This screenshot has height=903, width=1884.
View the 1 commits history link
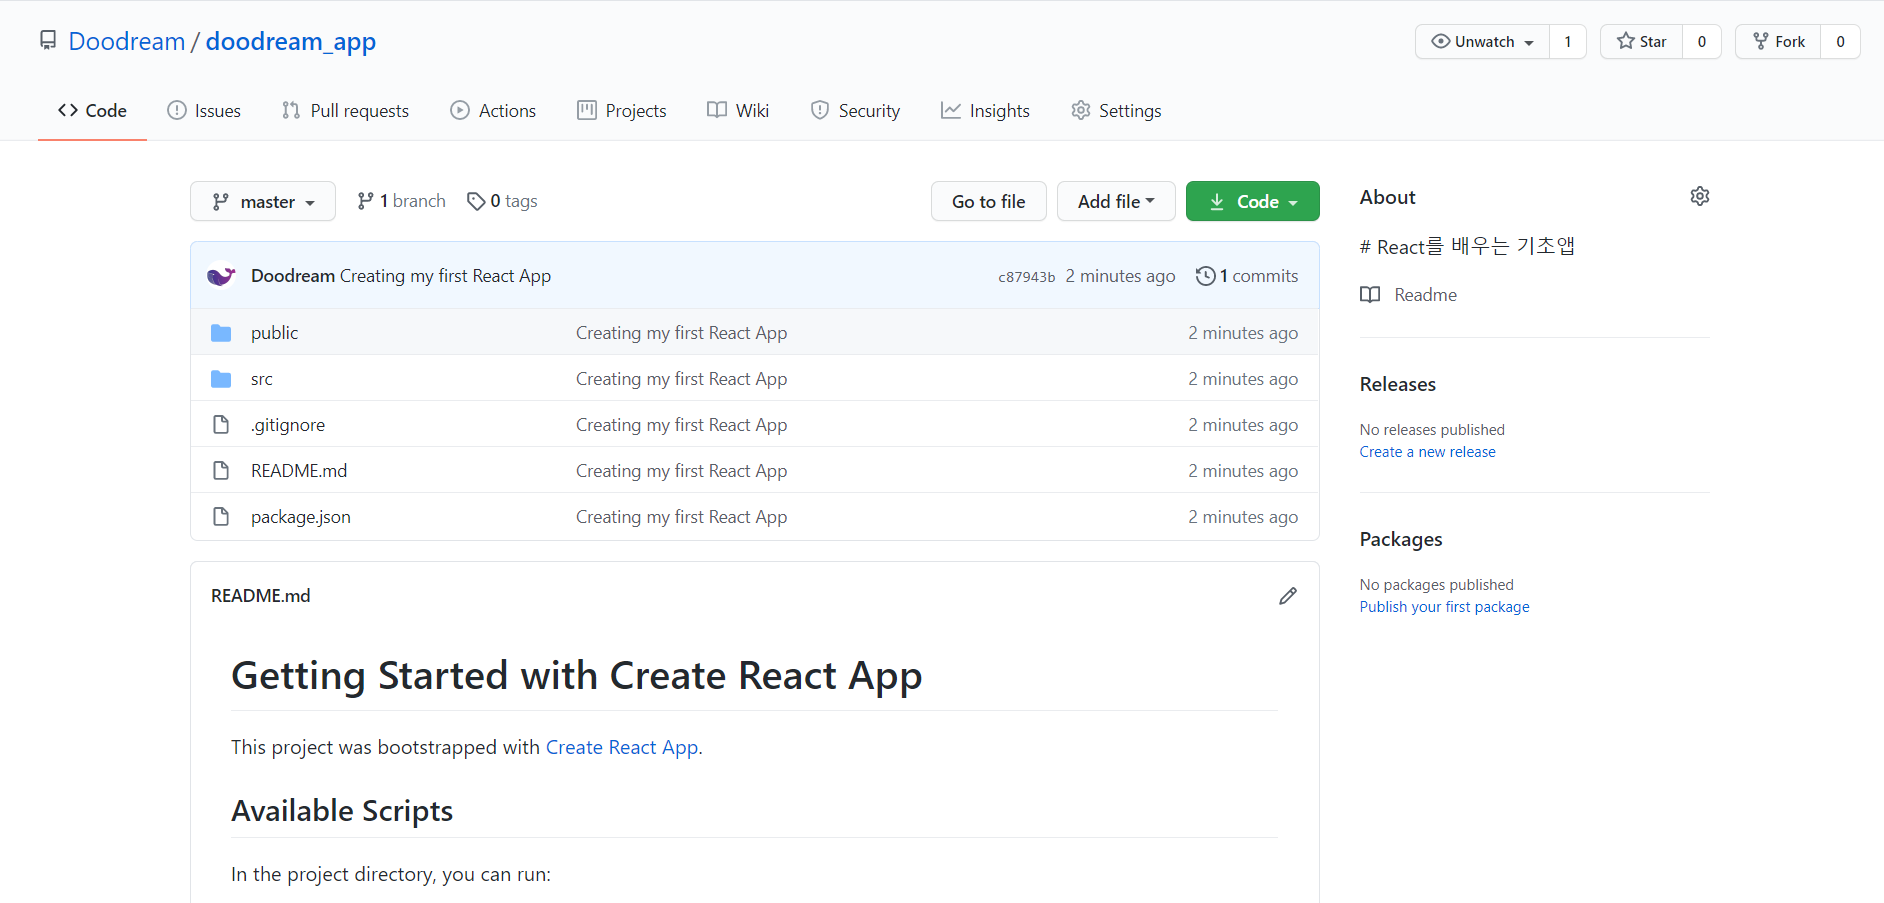click(1247, 276)
